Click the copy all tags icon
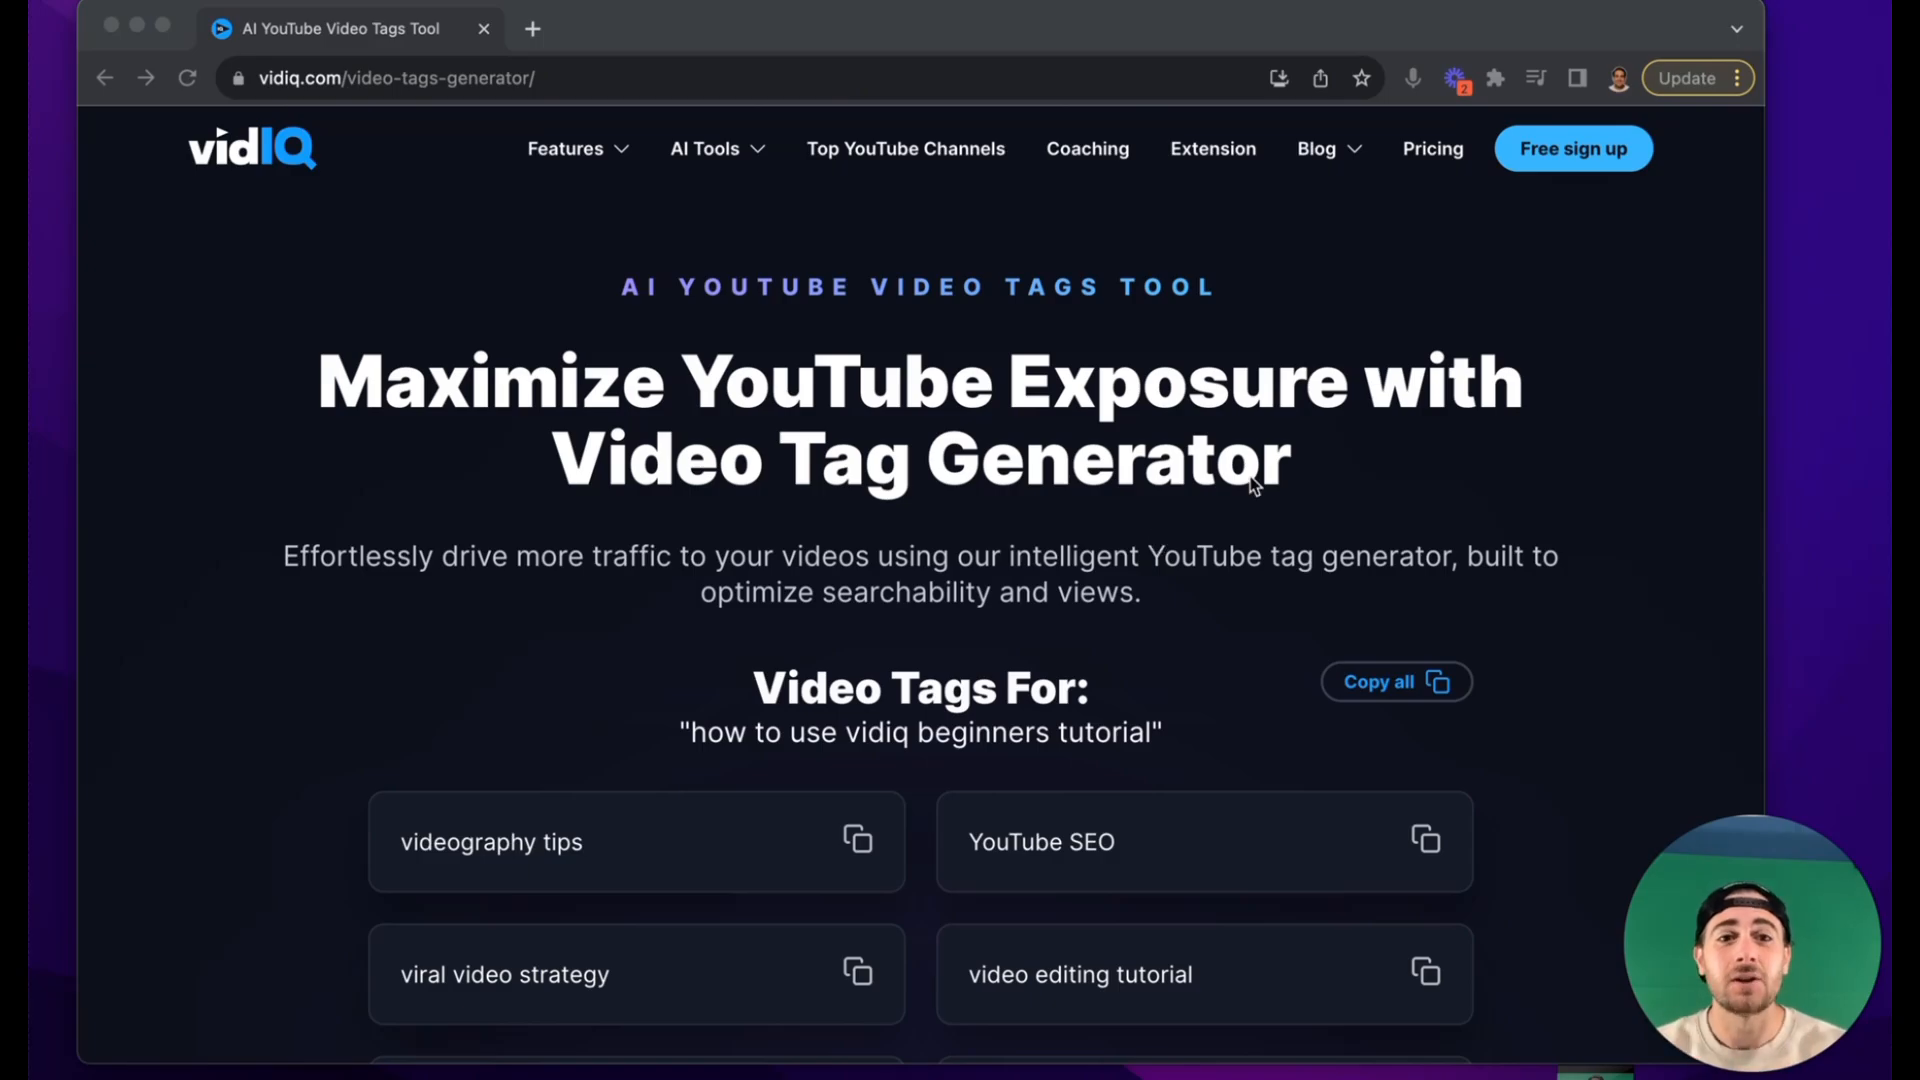The height and width of the screenshot is (1080, 1920). pos(1437,682)
